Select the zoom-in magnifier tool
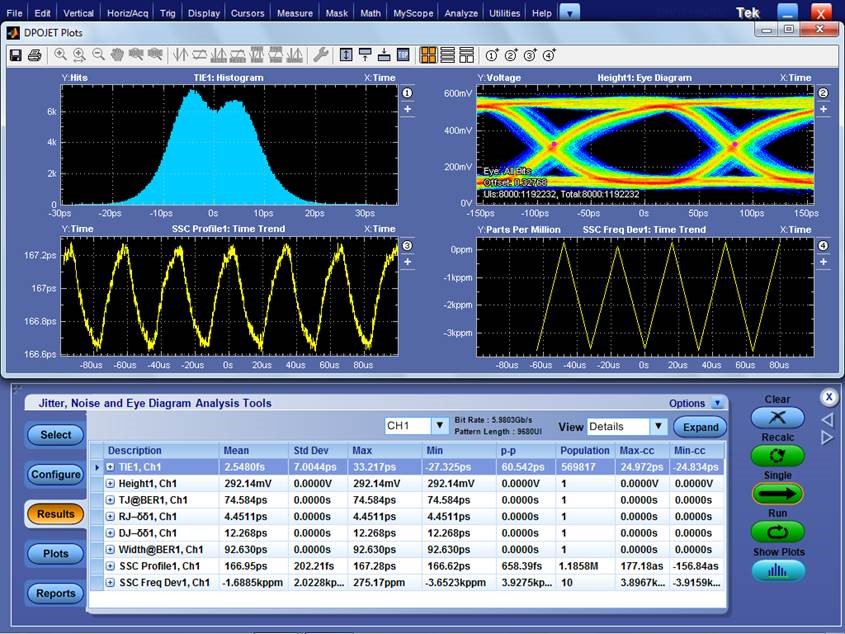Screen dimensions: 845x634 61,55
